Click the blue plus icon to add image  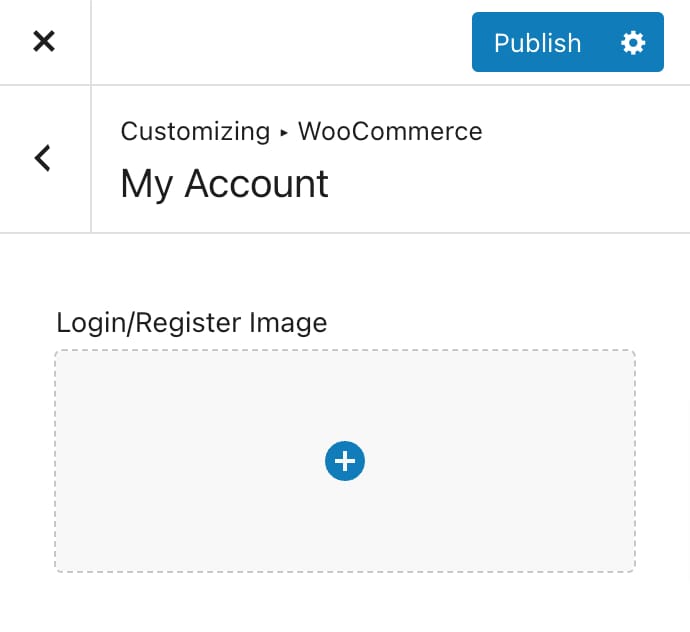click(345, 461)
